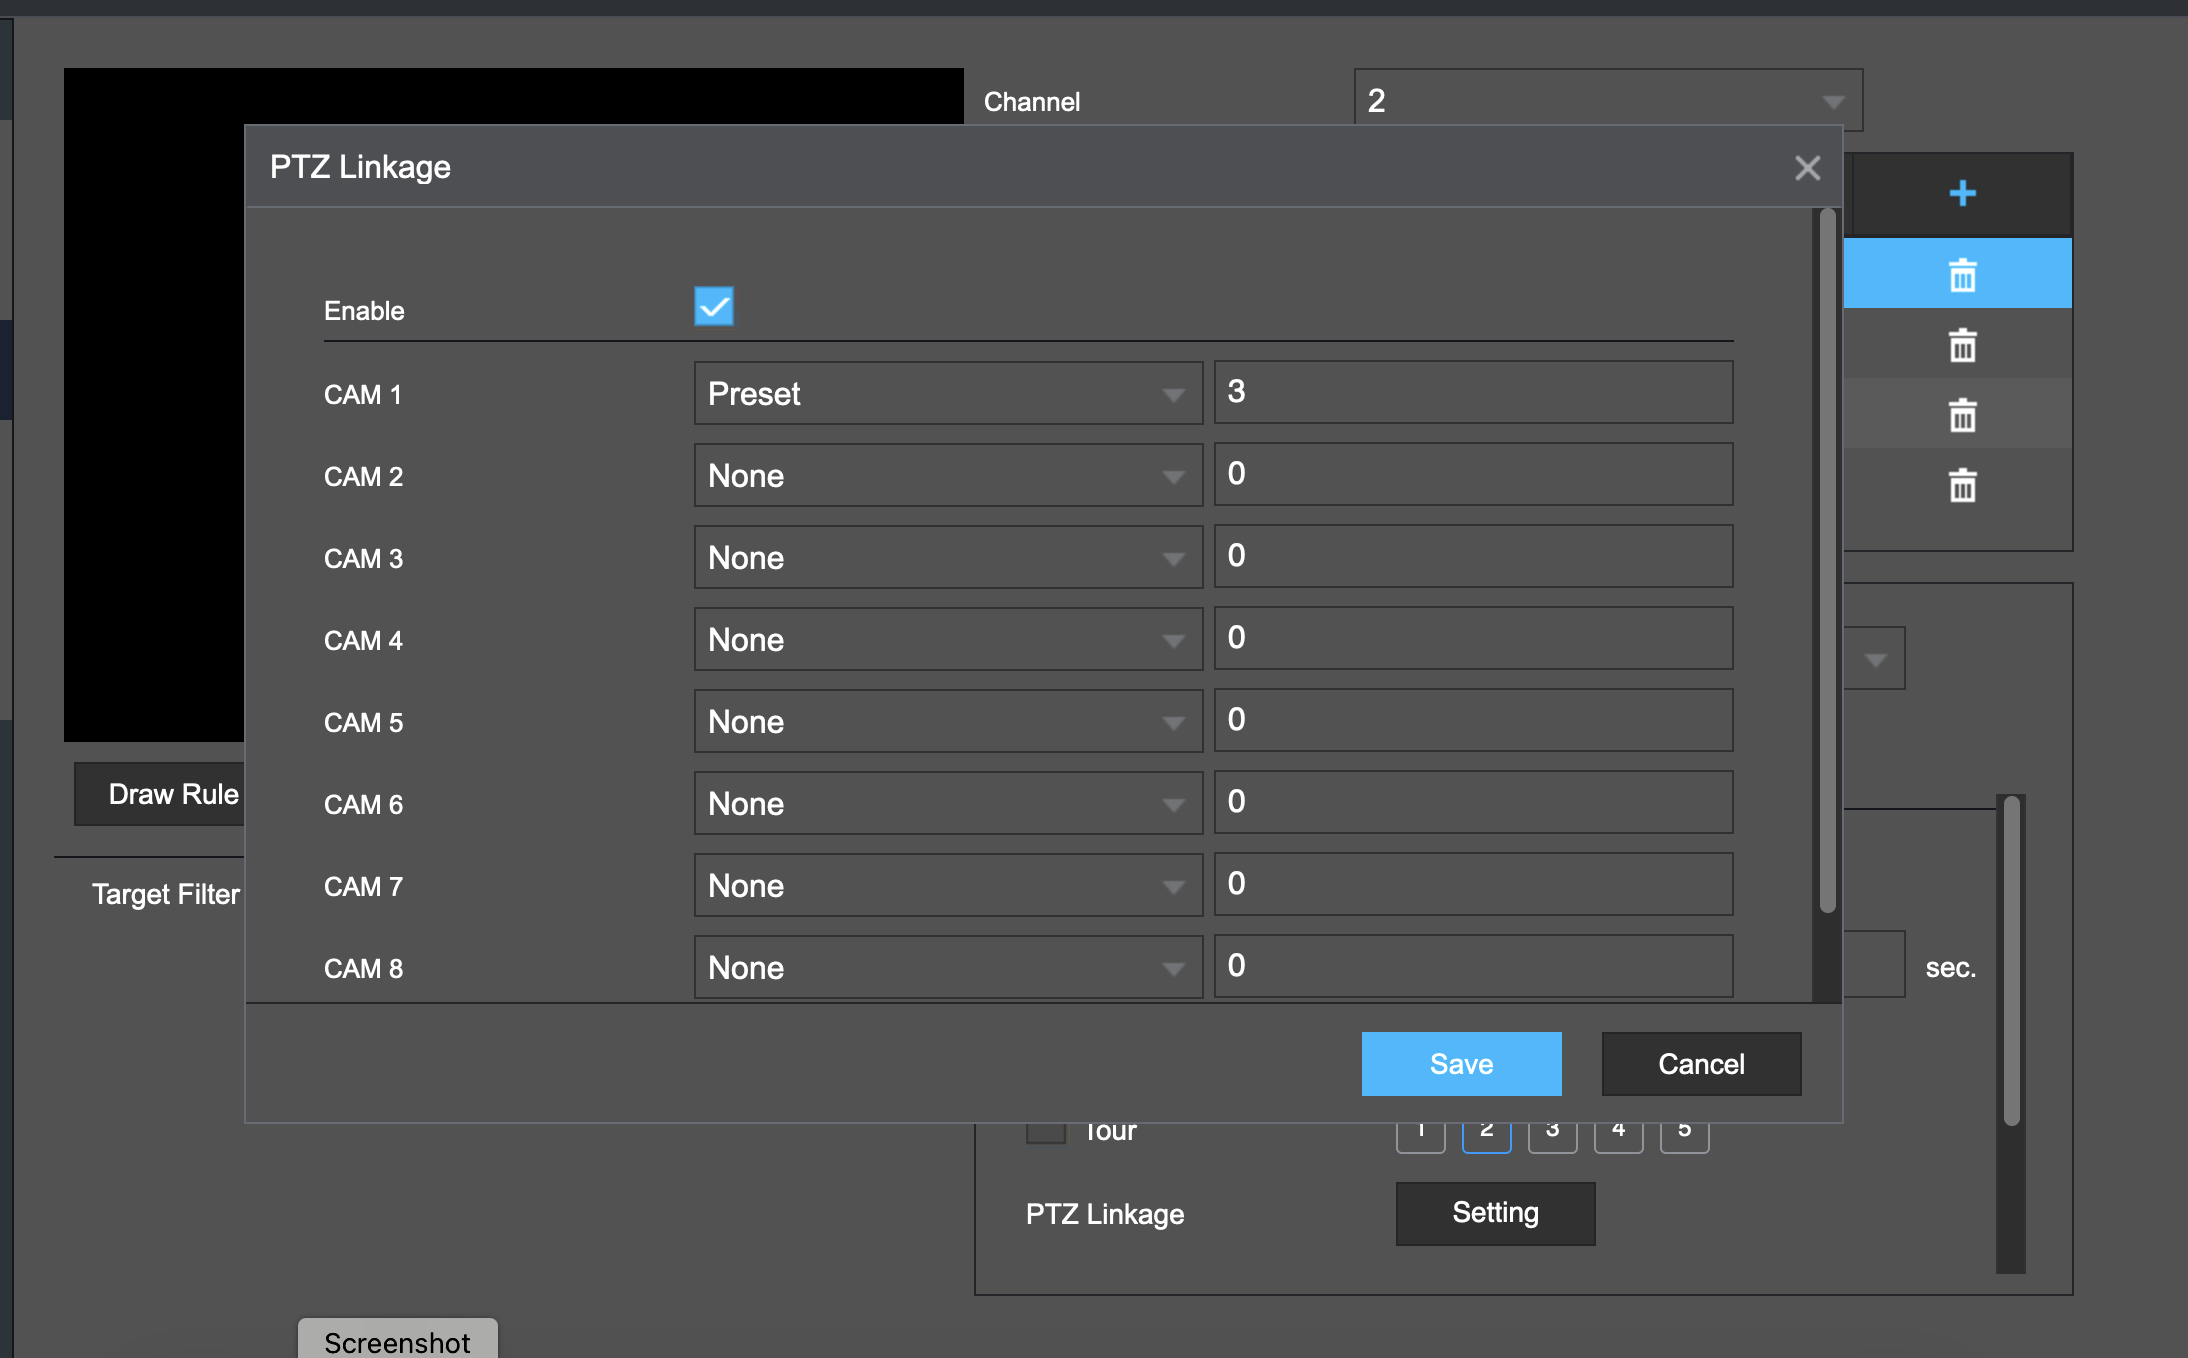Click the PTZ Linkage Setting button

click(x=1495, y=1213)
